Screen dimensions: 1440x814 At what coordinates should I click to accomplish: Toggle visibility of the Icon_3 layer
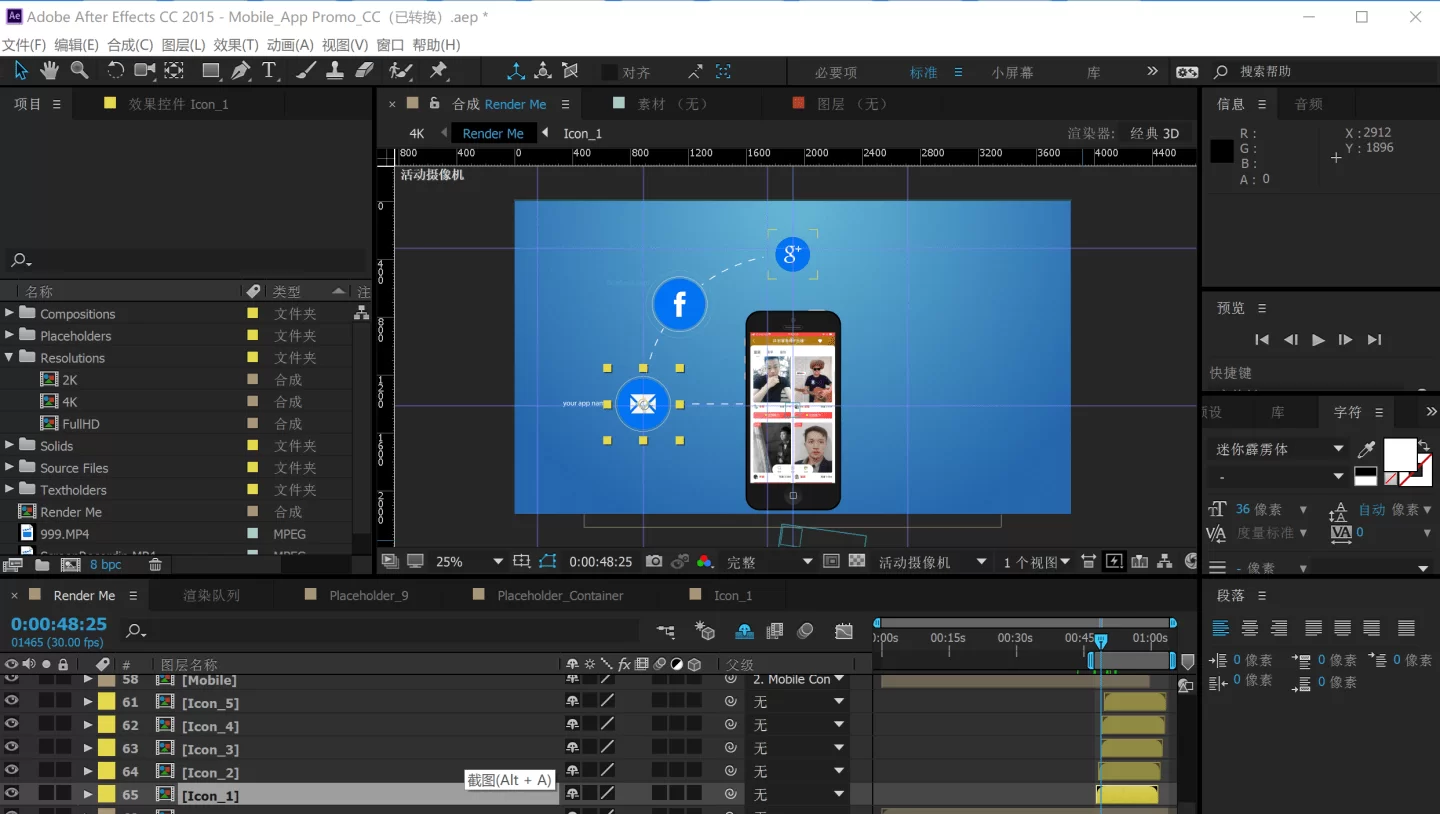point(11,748)
